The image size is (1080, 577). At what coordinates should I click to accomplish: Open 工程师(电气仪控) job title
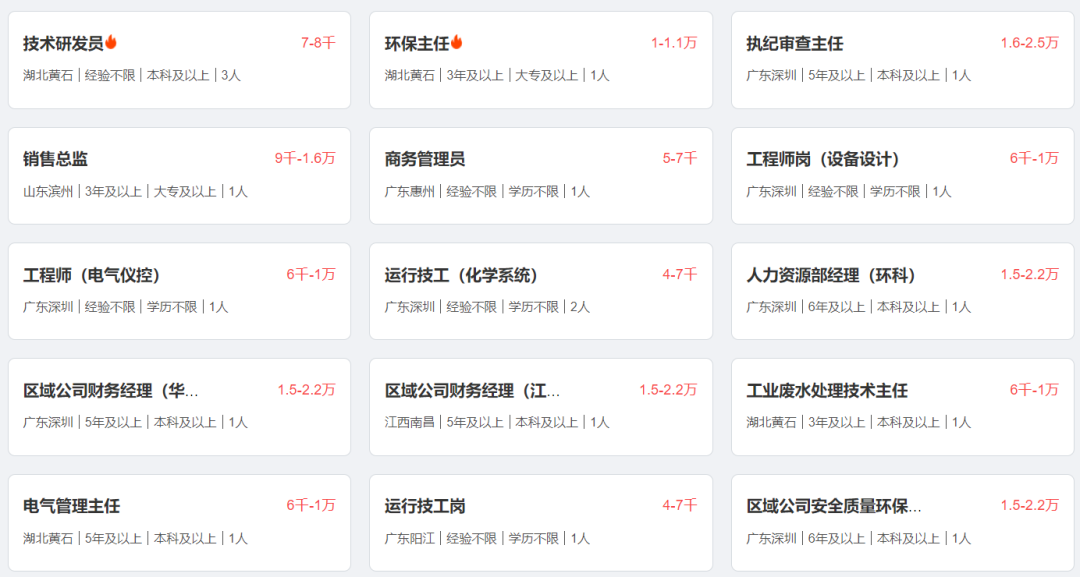click(92, 275)
